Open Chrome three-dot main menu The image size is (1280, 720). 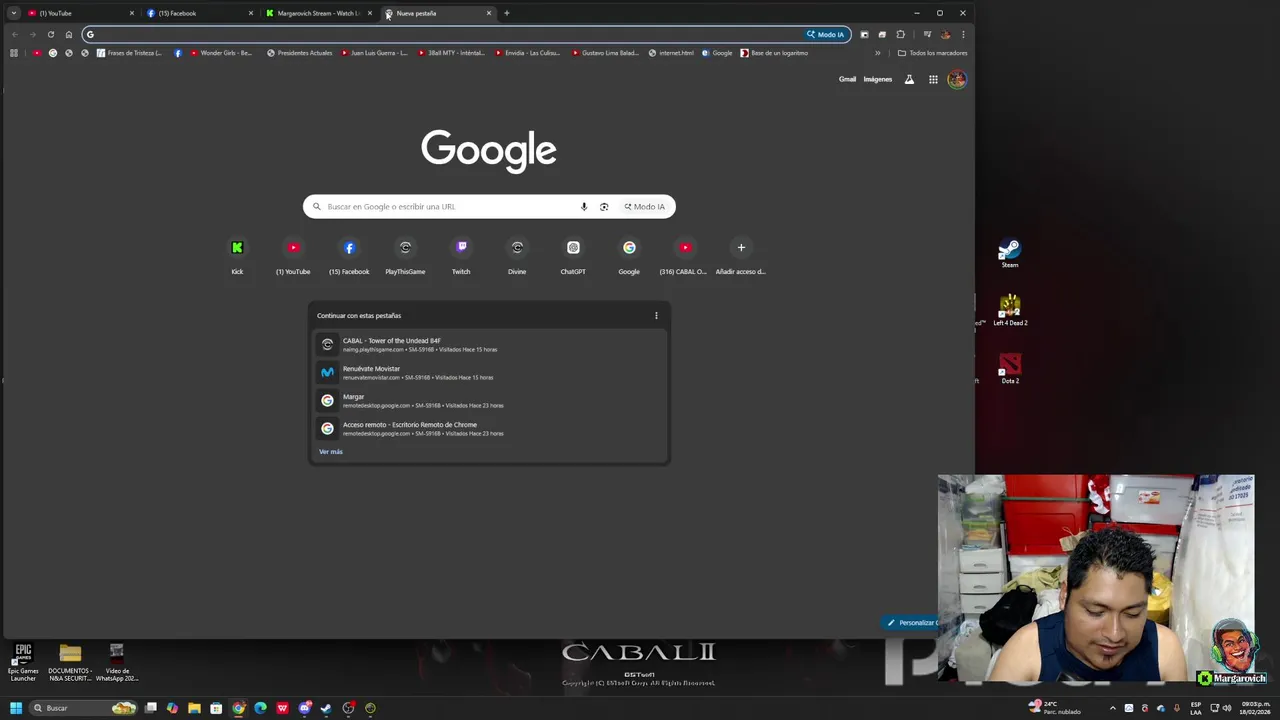coord(963,34)
